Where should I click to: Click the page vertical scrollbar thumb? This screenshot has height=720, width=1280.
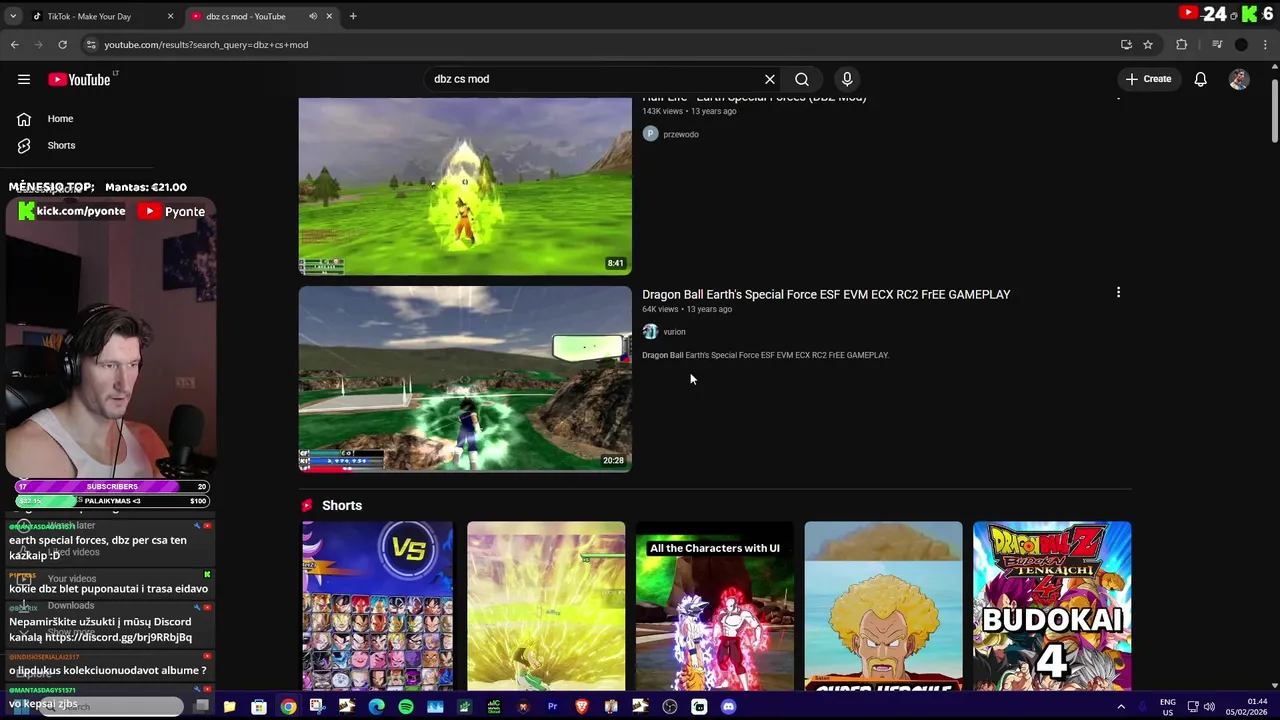tap(1274, 112)
